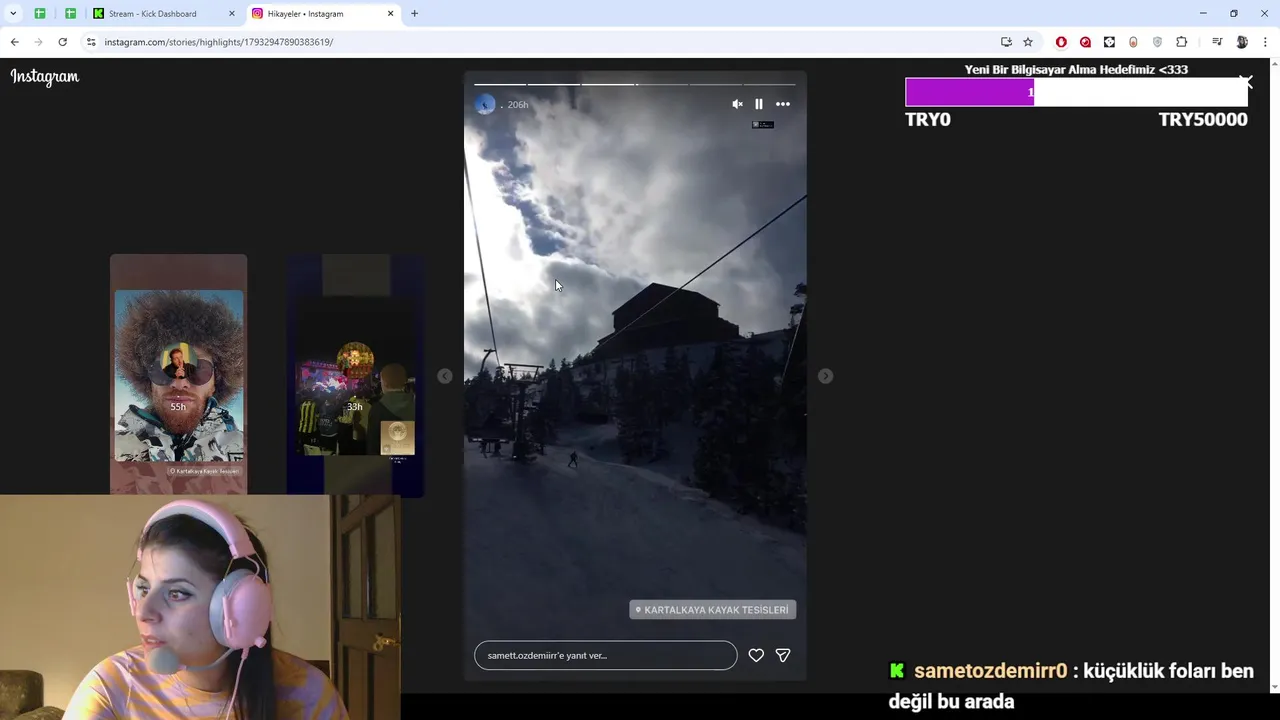This screenshot has height=720, width=1280.
Task: Open a new browser tab
Action: point(414,14)
